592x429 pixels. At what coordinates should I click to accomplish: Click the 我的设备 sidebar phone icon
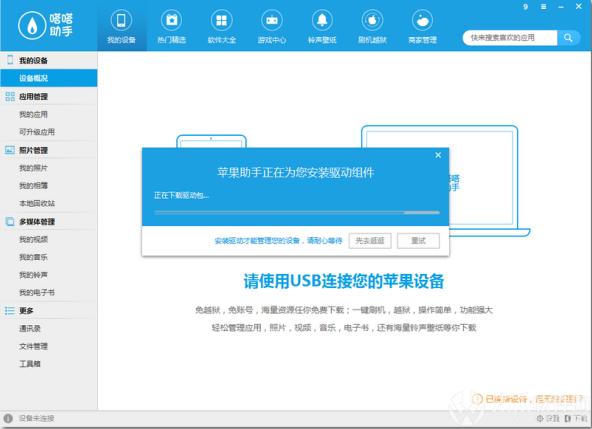tap(10, 60)
